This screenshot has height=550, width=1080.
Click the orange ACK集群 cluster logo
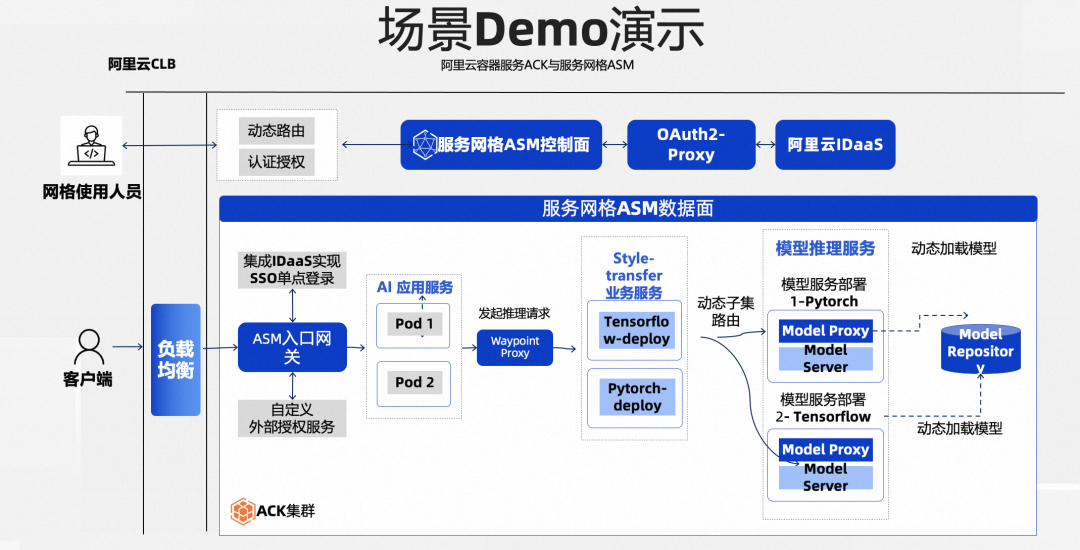coord(242,511)
